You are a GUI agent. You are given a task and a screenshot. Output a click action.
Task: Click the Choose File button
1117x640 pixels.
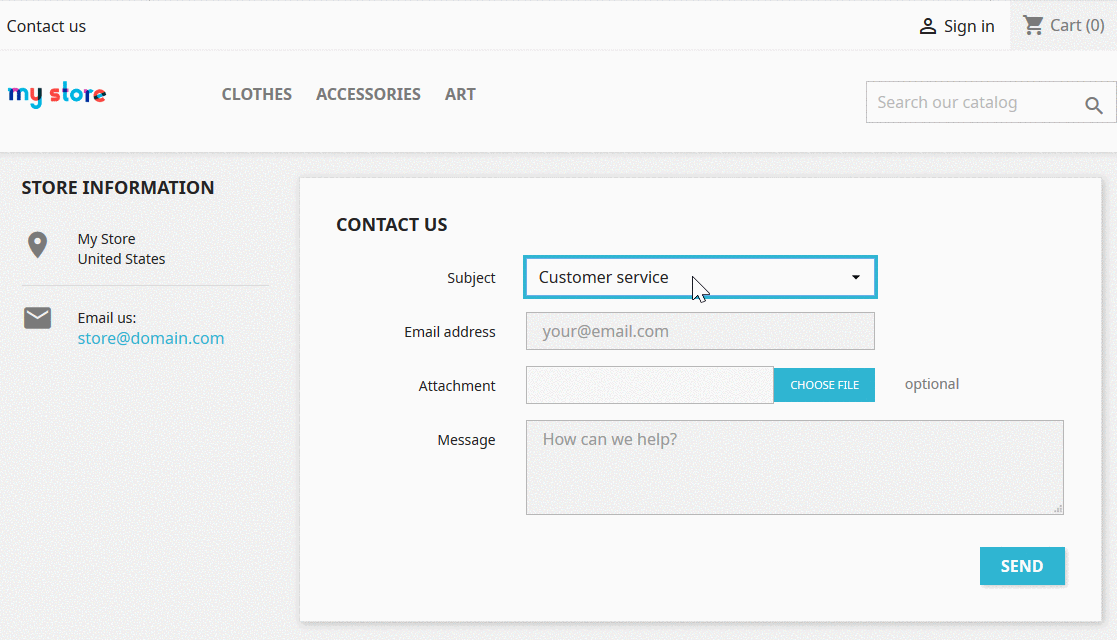[x=824, y=385]
